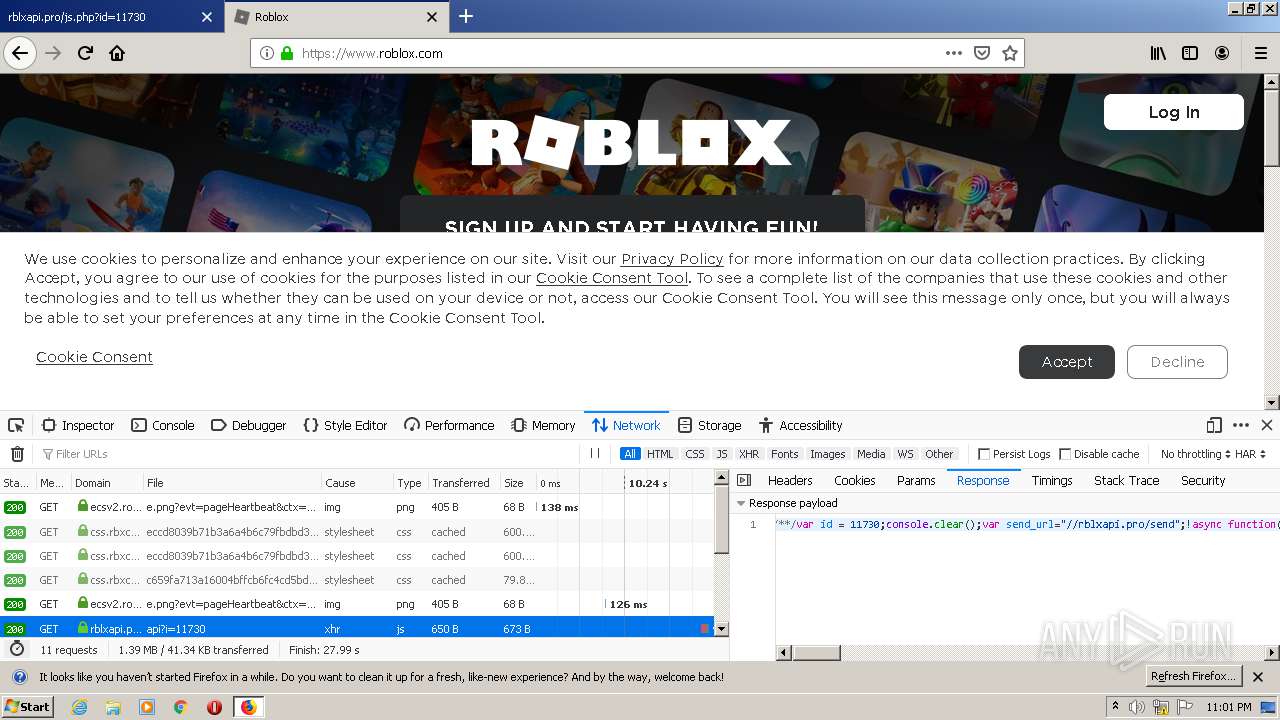Close the rblxapi.pro tab
The height and width of the screenshot is (720, 1280).
[207, 17]
